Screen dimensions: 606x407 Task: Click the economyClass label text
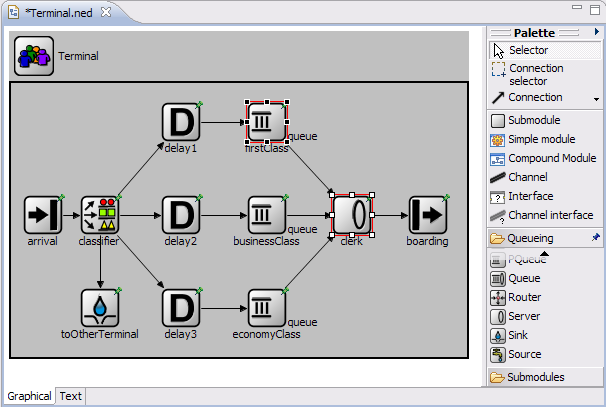tap(266, 334)
